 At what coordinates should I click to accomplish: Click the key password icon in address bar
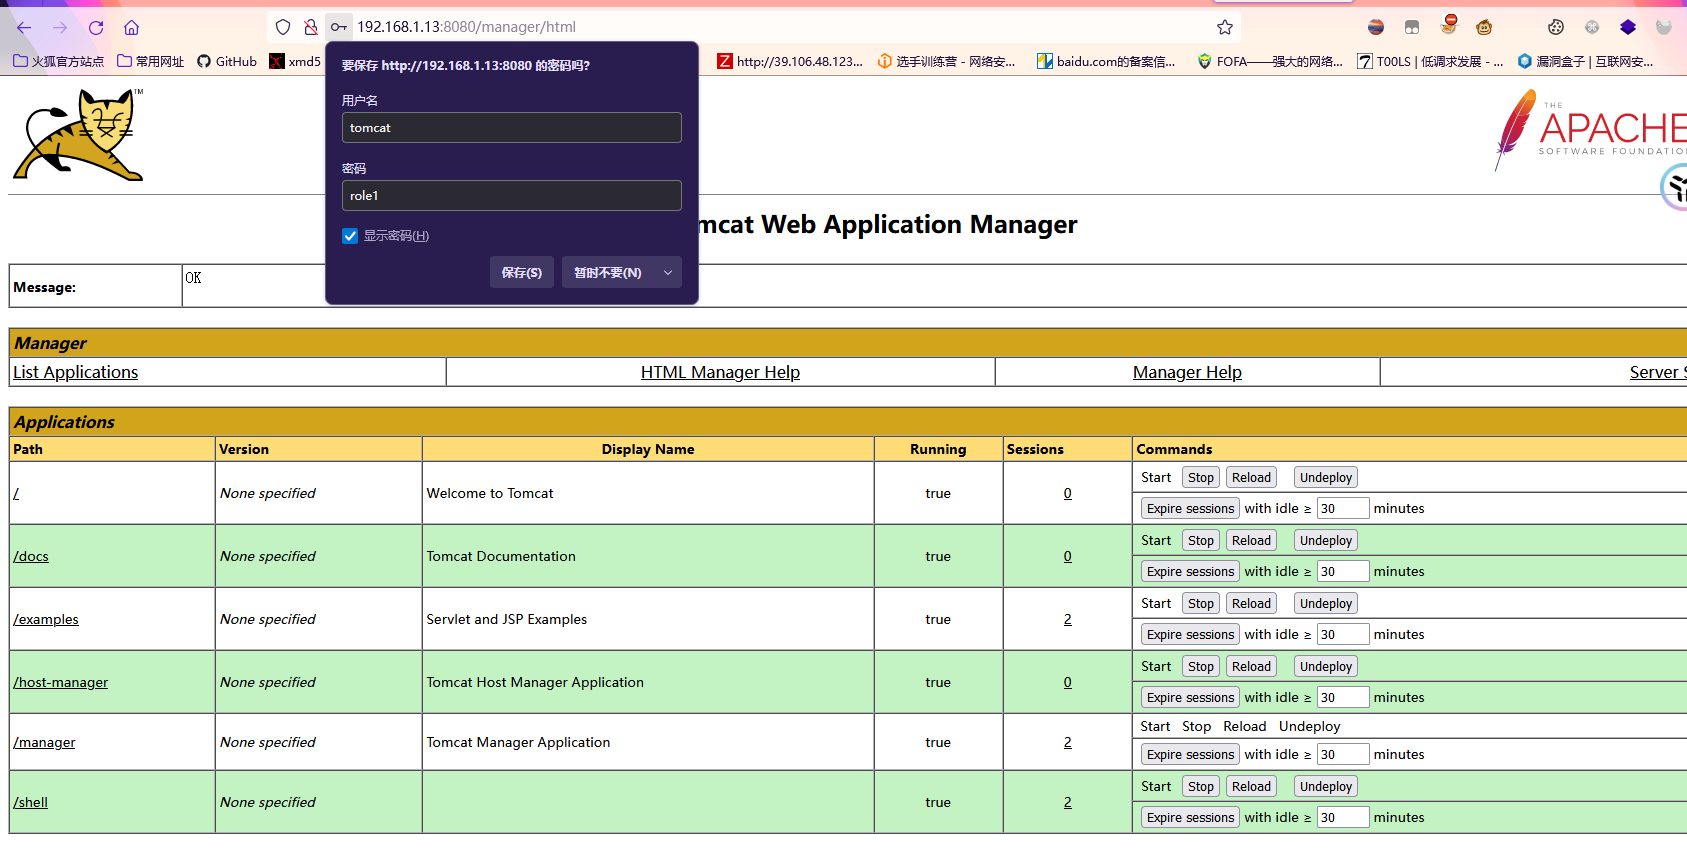pos(339,27)
